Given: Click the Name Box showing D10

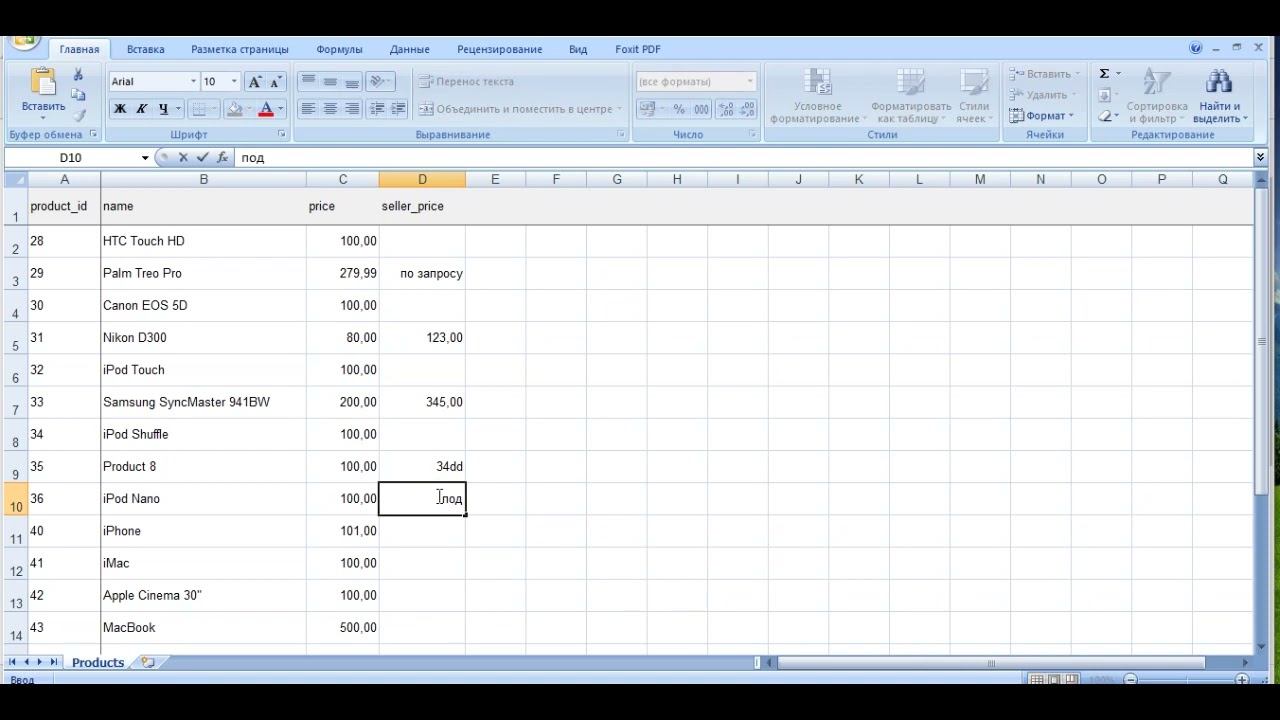Looking at the screenshot, I should coord(70,158).
